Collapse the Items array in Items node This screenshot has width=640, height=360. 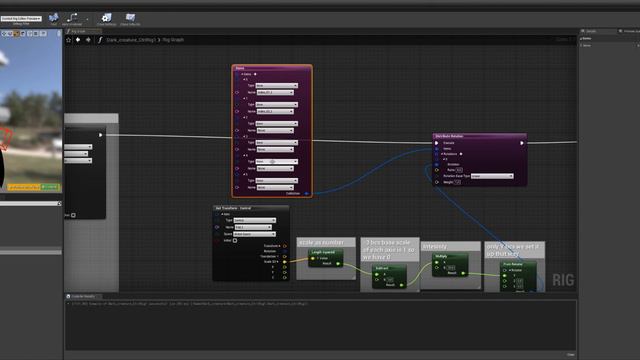(242, 74)
